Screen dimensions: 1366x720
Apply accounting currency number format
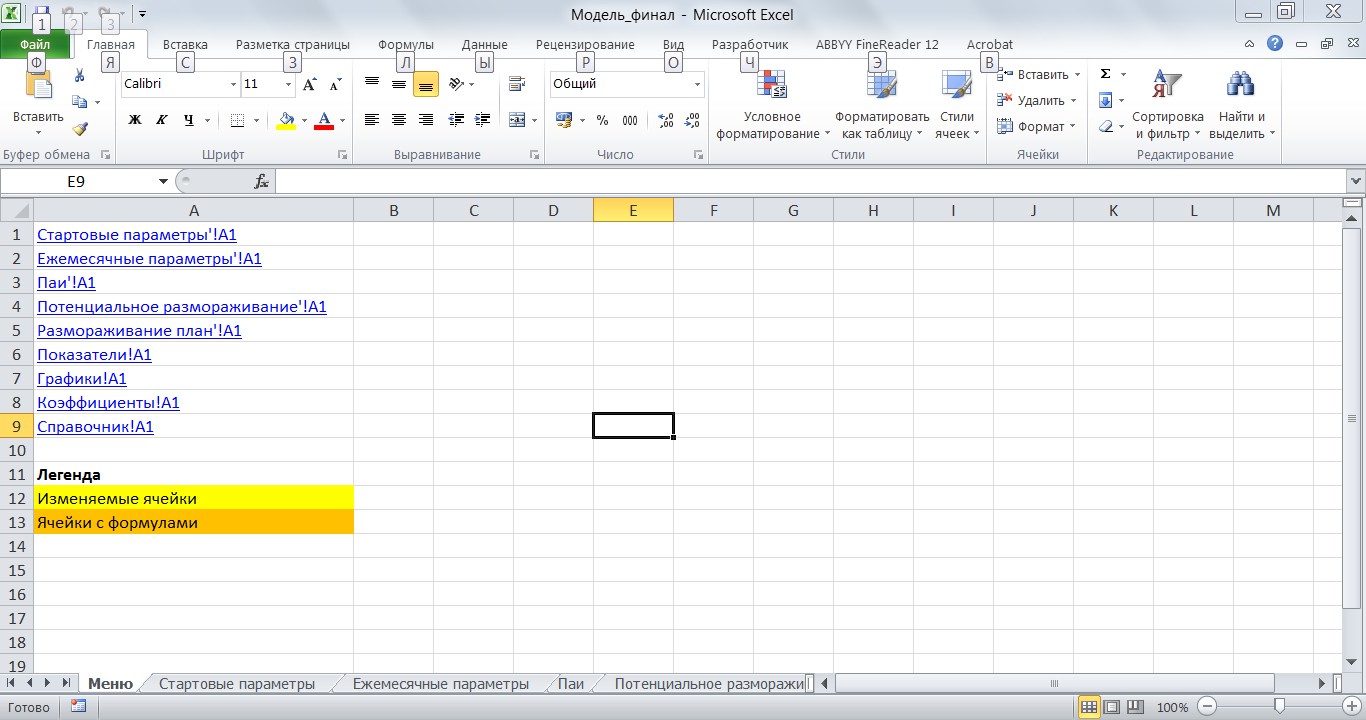[x=563, y=120]
